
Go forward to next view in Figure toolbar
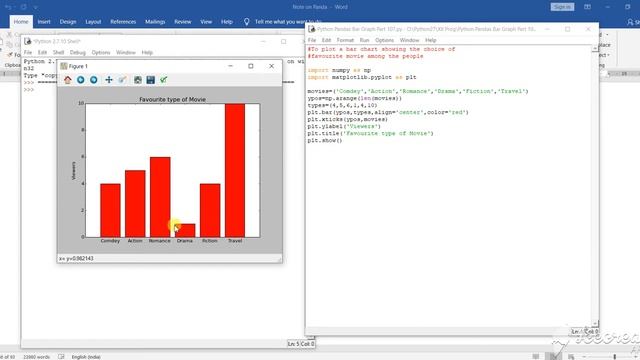[94, 80]
